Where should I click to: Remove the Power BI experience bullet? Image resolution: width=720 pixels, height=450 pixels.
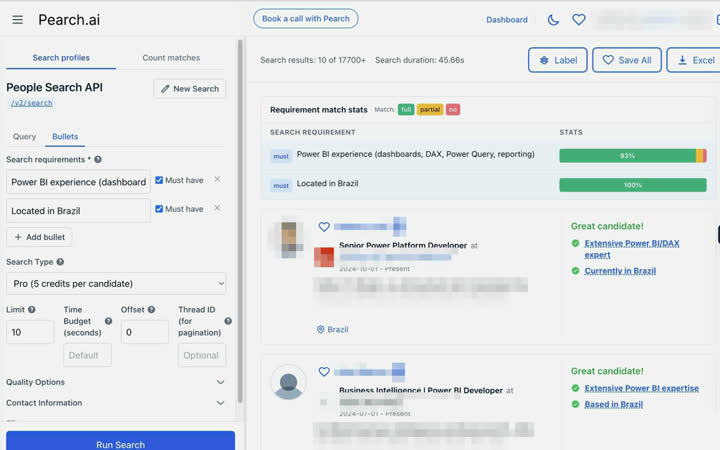pos(217,179)
